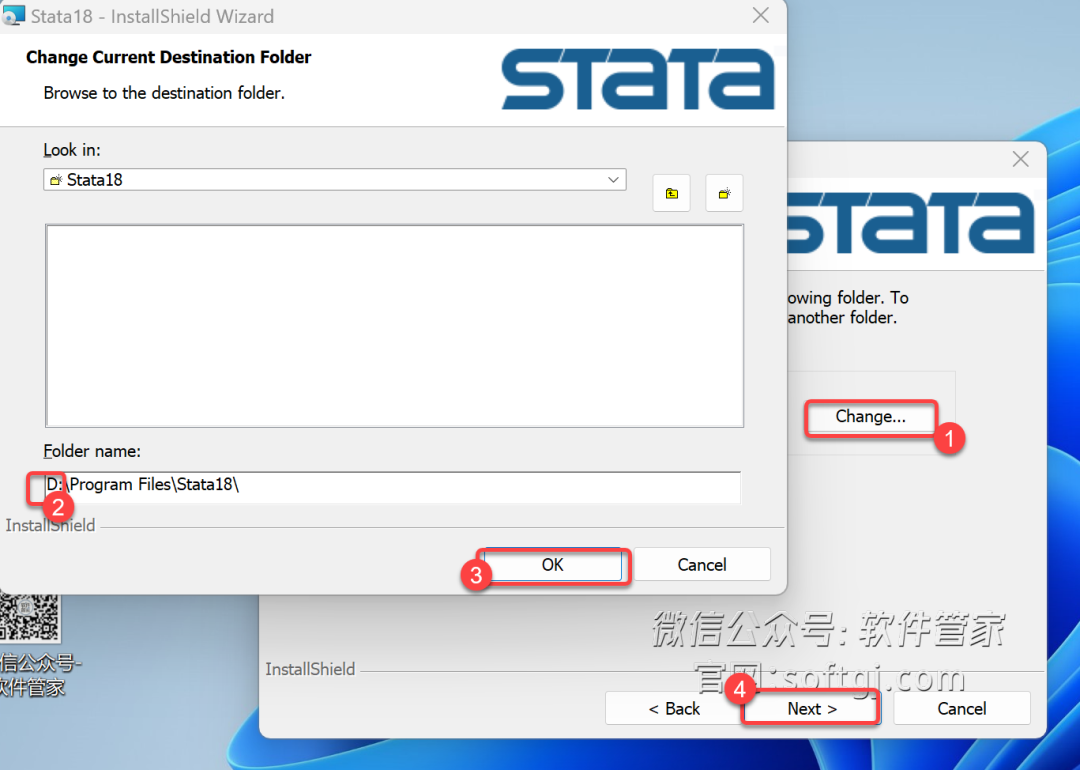Click the Stata logo in the back dialog
Screen dimensions: 1080x770
coord(911,222)
